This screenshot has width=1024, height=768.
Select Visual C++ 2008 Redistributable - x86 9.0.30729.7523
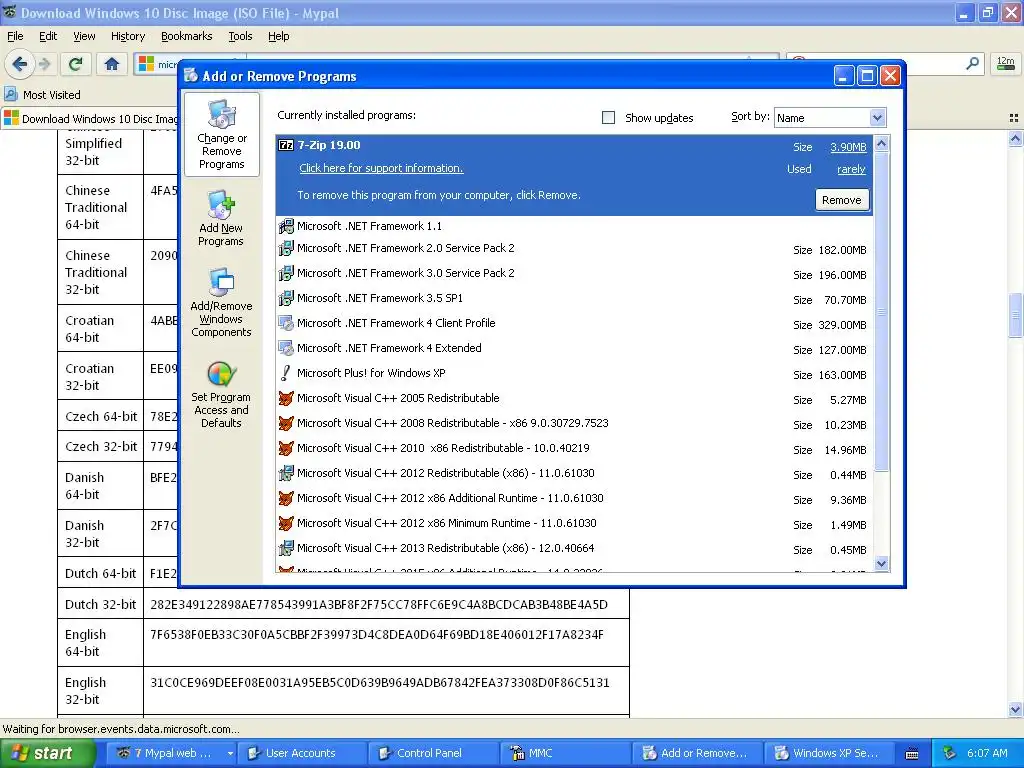point(575,424)
